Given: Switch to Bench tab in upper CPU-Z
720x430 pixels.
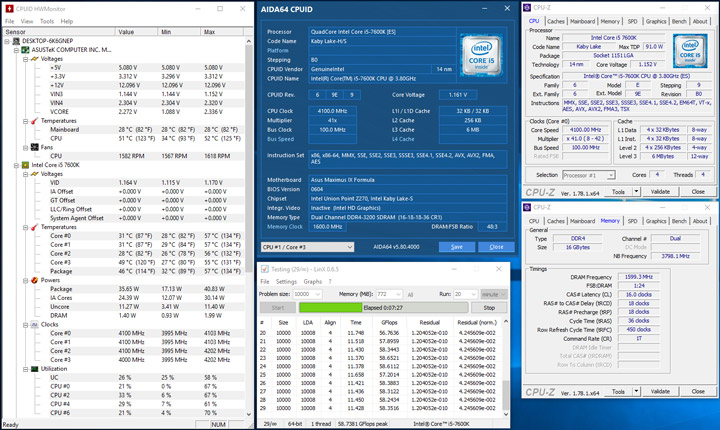Looking at the screenshot, I should (679, 21).
